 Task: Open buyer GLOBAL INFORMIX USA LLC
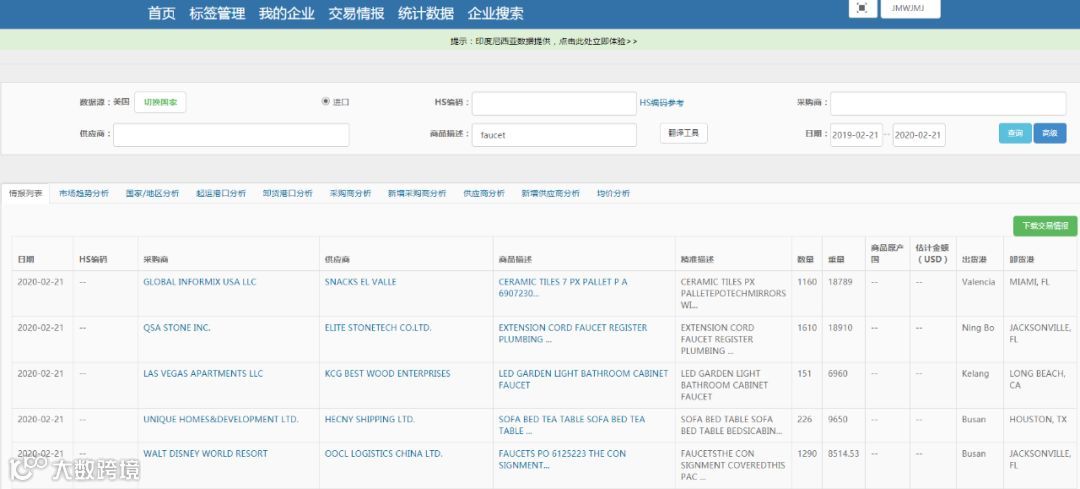tap(200, 282)
